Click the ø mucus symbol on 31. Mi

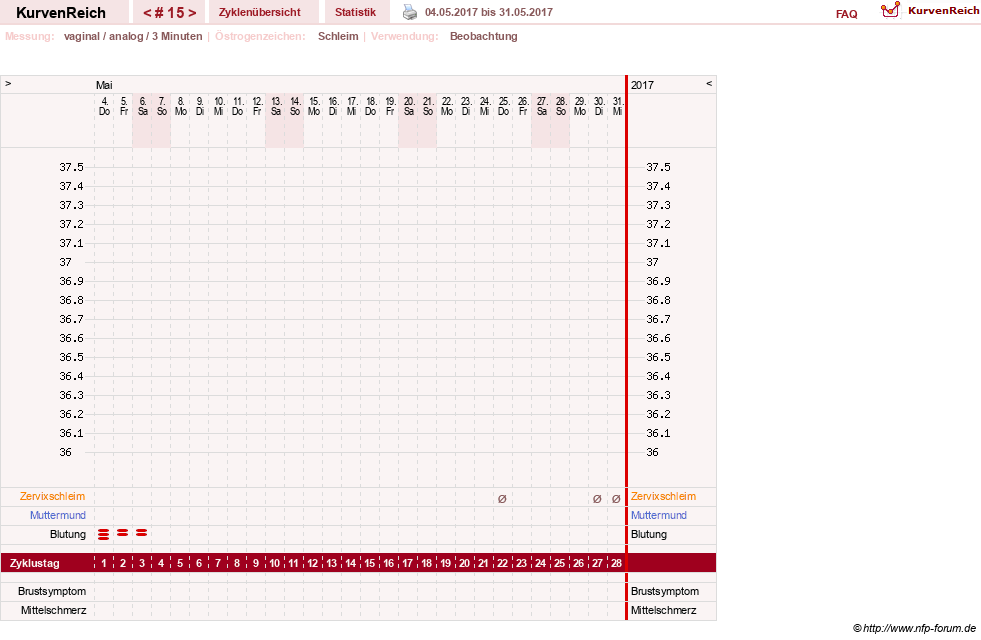pos(616,499)
